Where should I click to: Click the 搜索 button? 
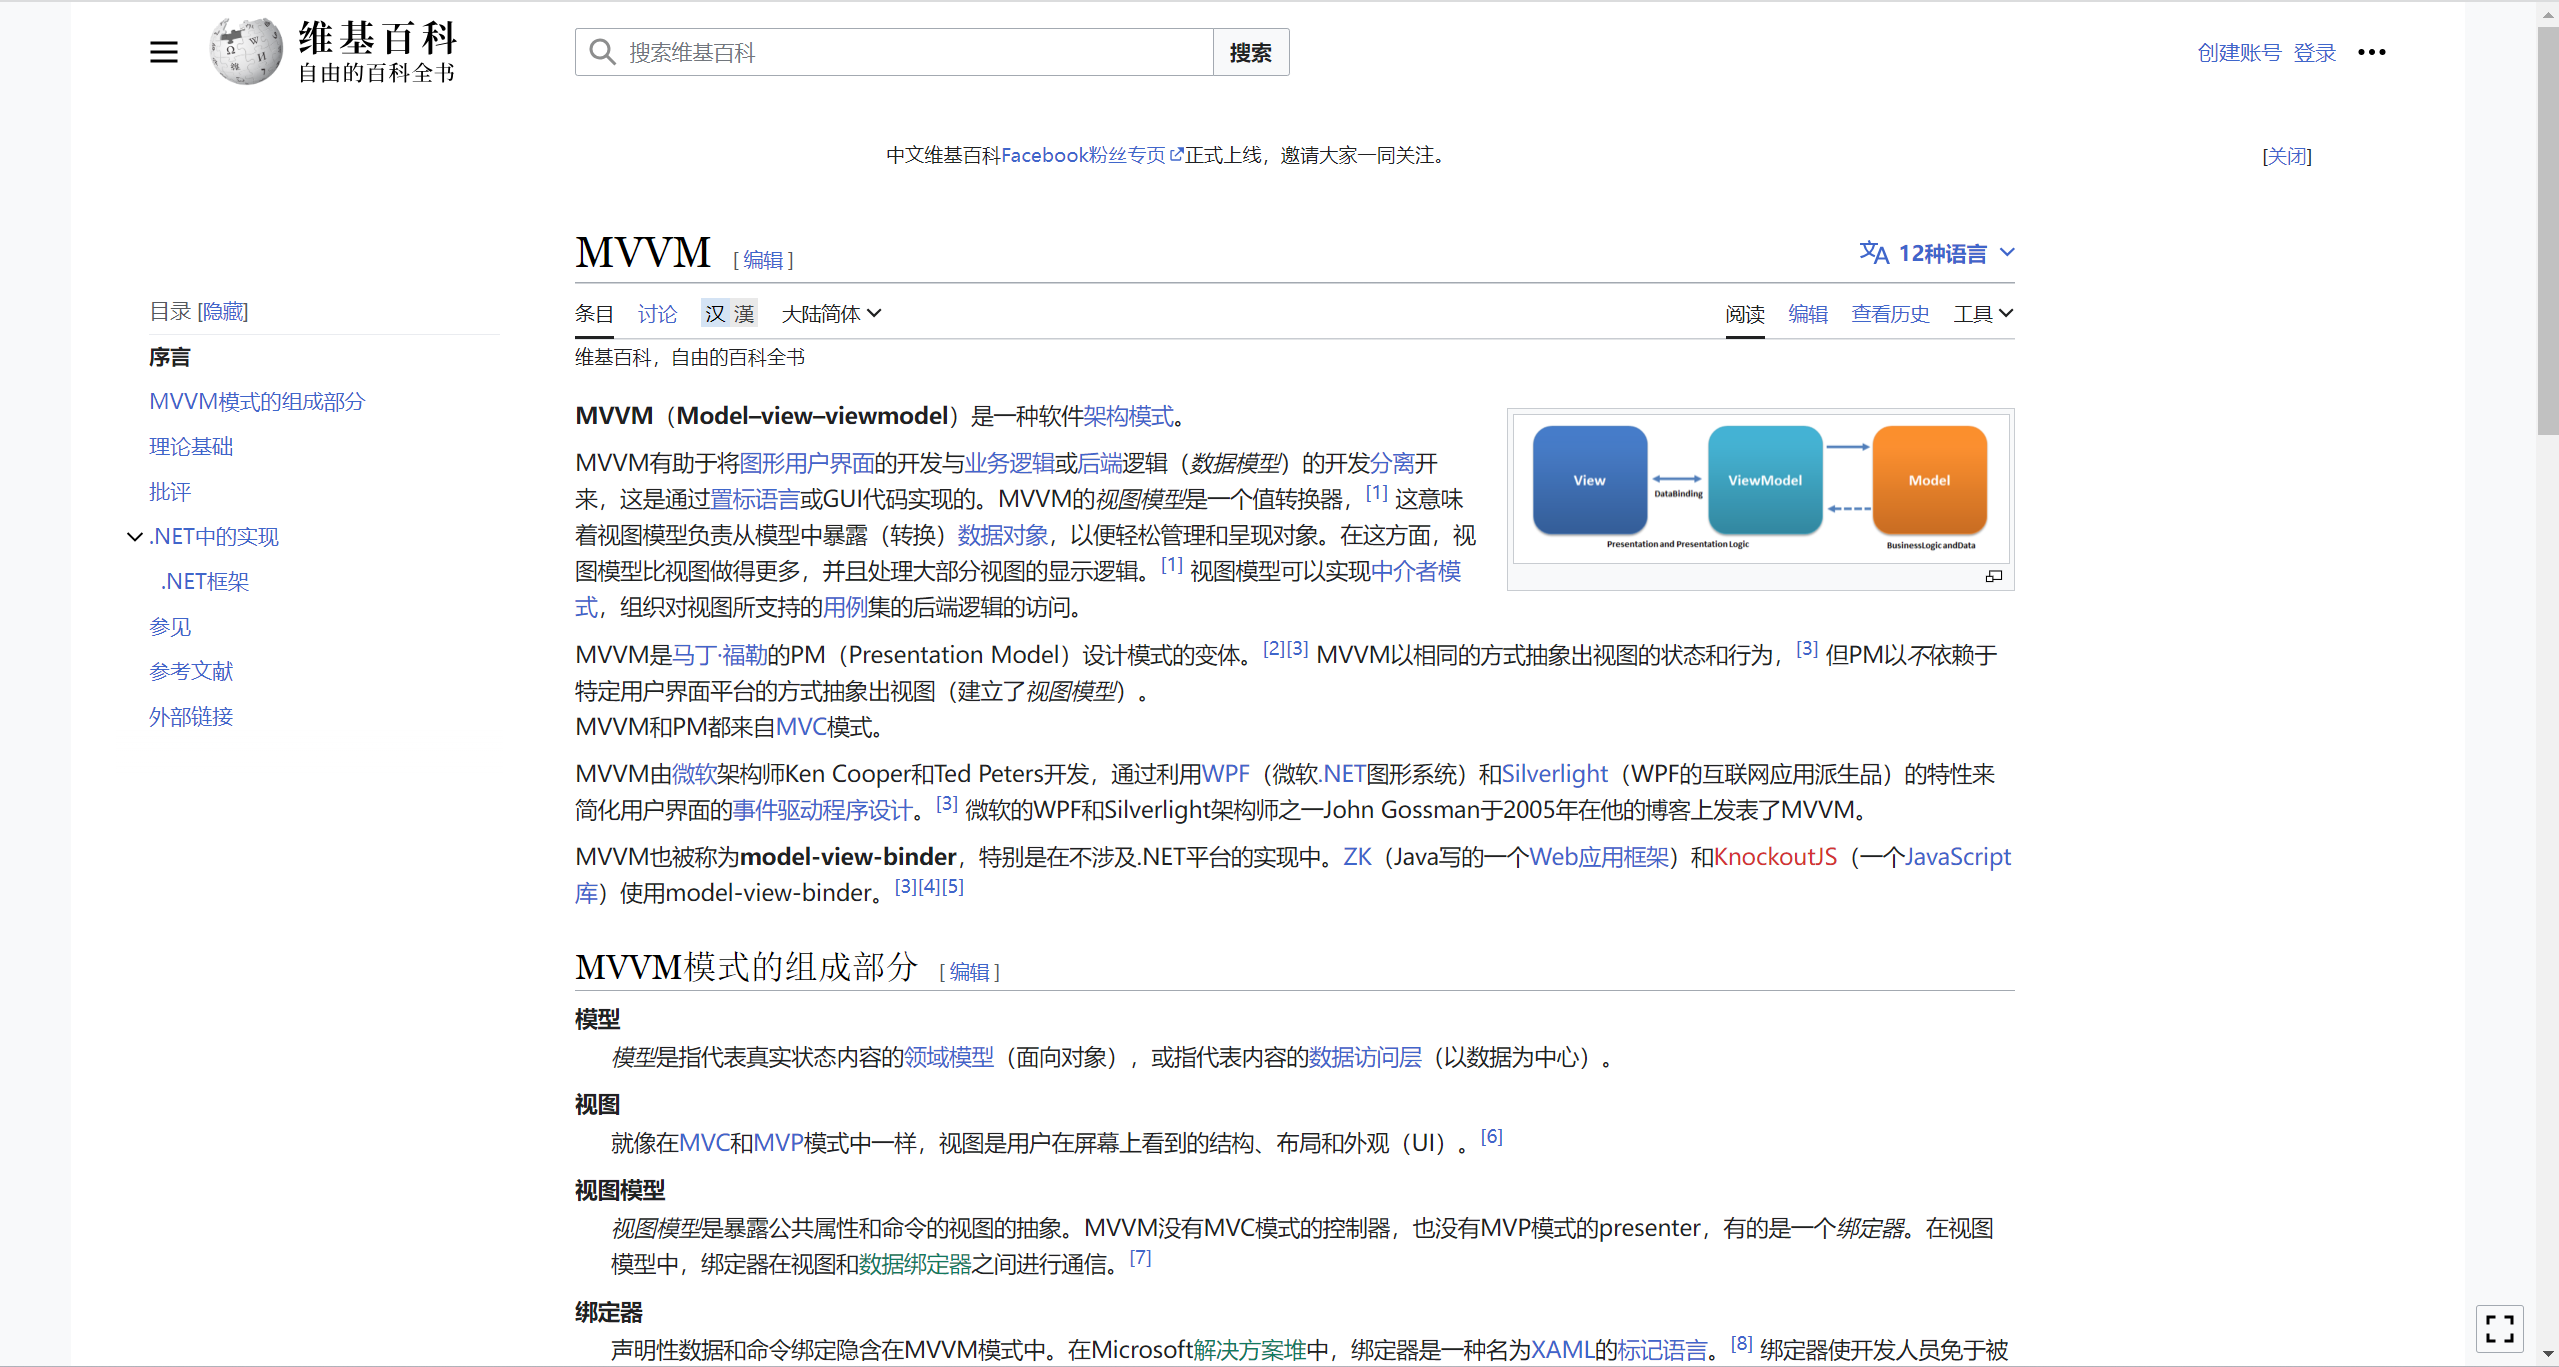1251,52
